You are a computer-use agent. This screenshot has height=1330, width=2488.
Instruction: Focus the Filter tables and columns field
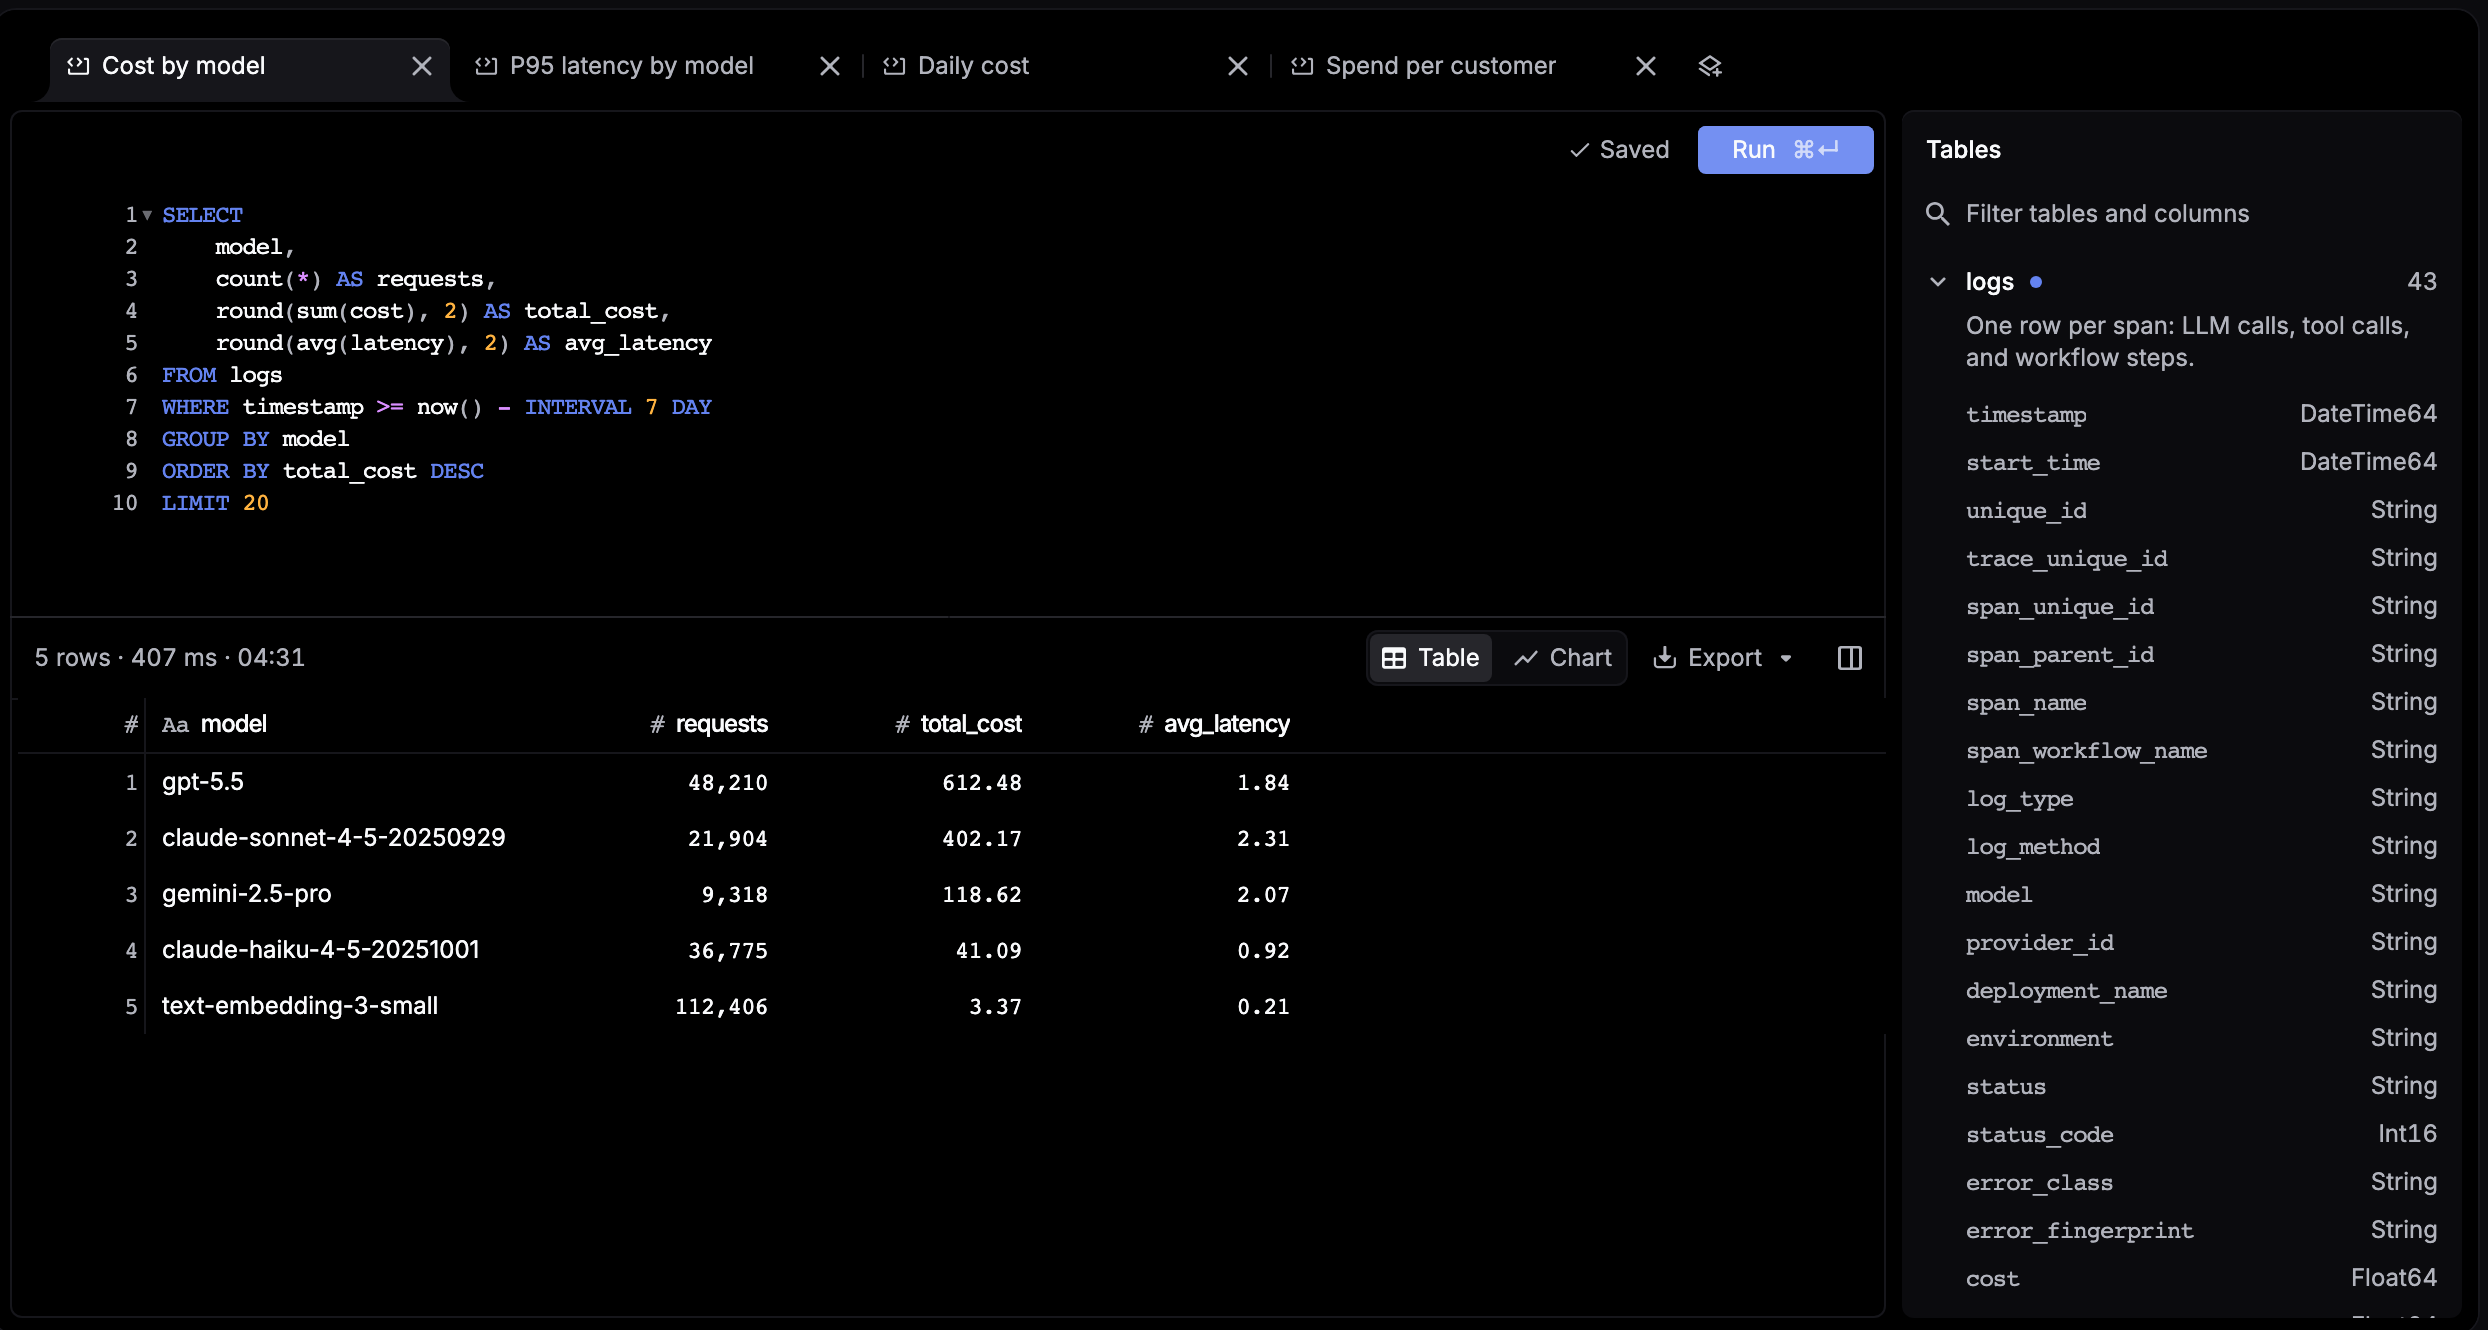pos(2180,214)
